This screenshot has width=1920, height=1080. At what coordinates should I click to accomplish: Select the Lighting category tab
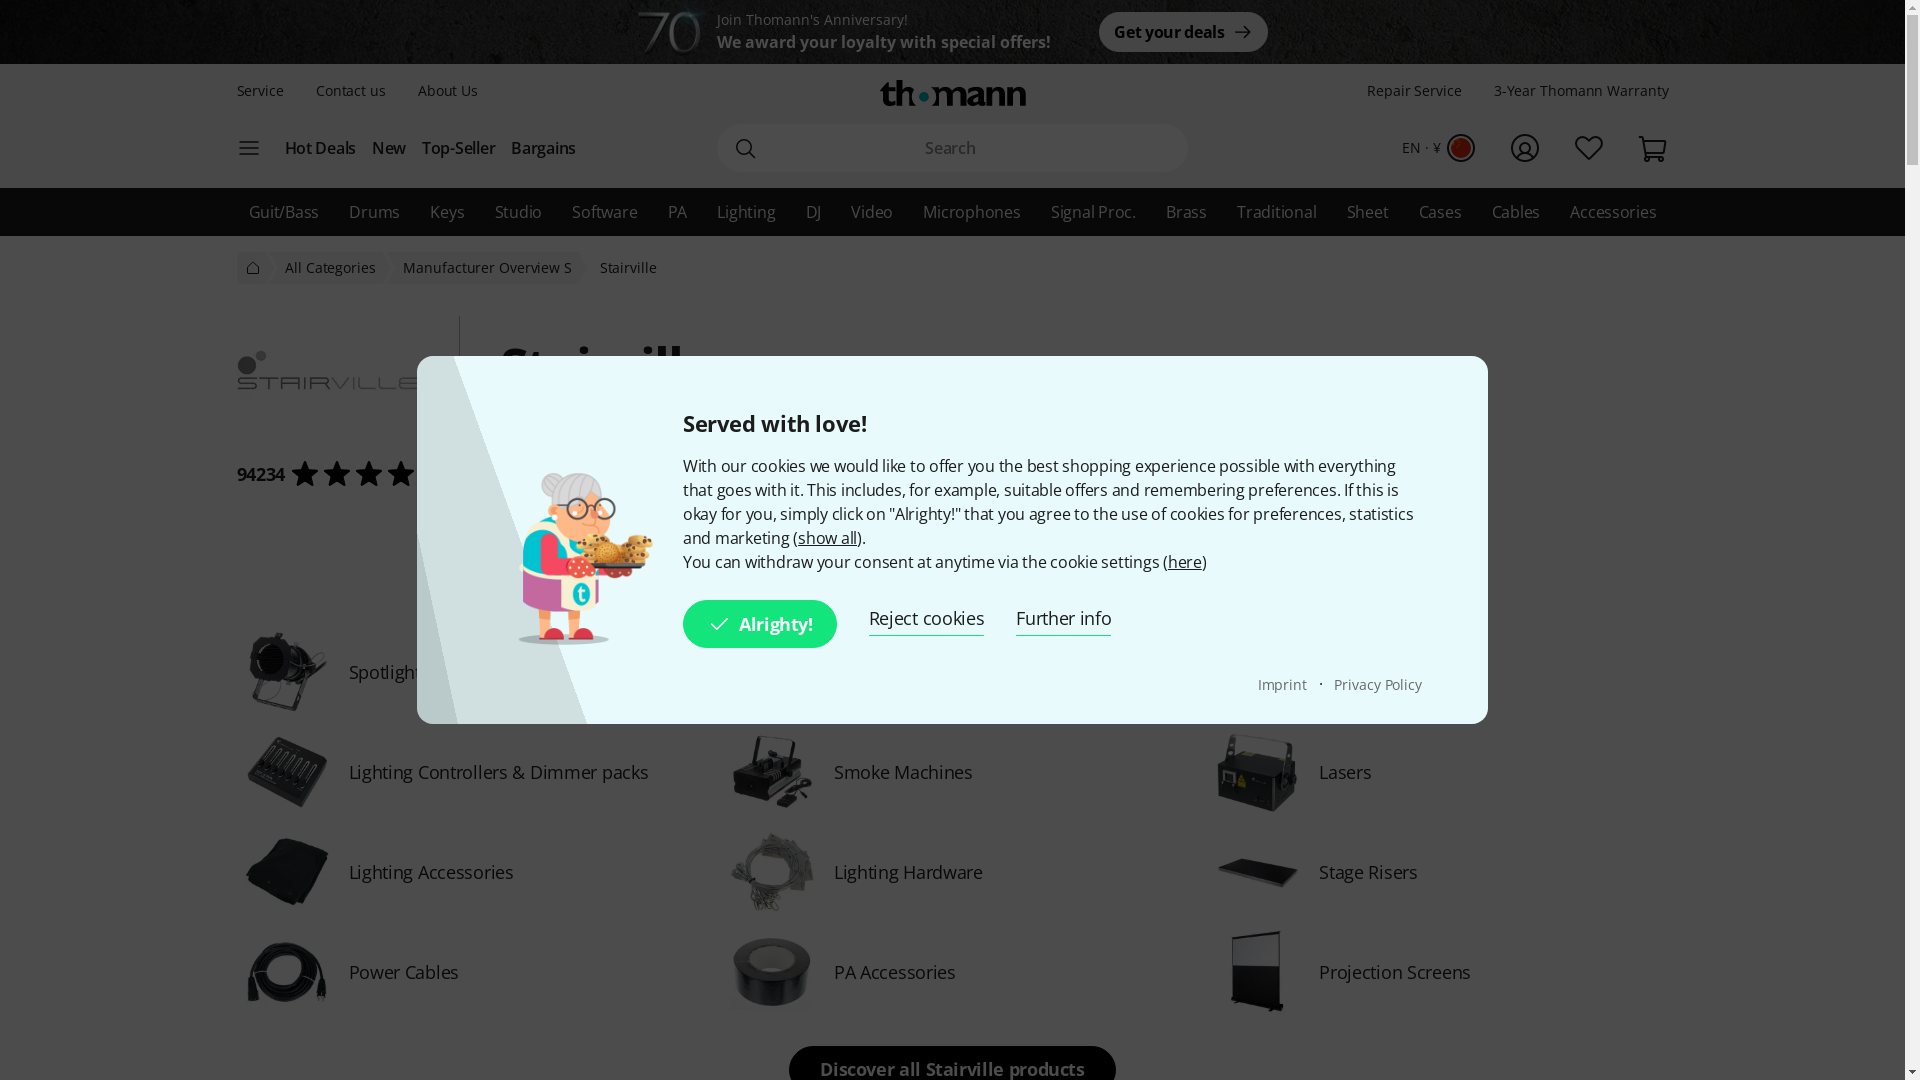tap(746, 212)
